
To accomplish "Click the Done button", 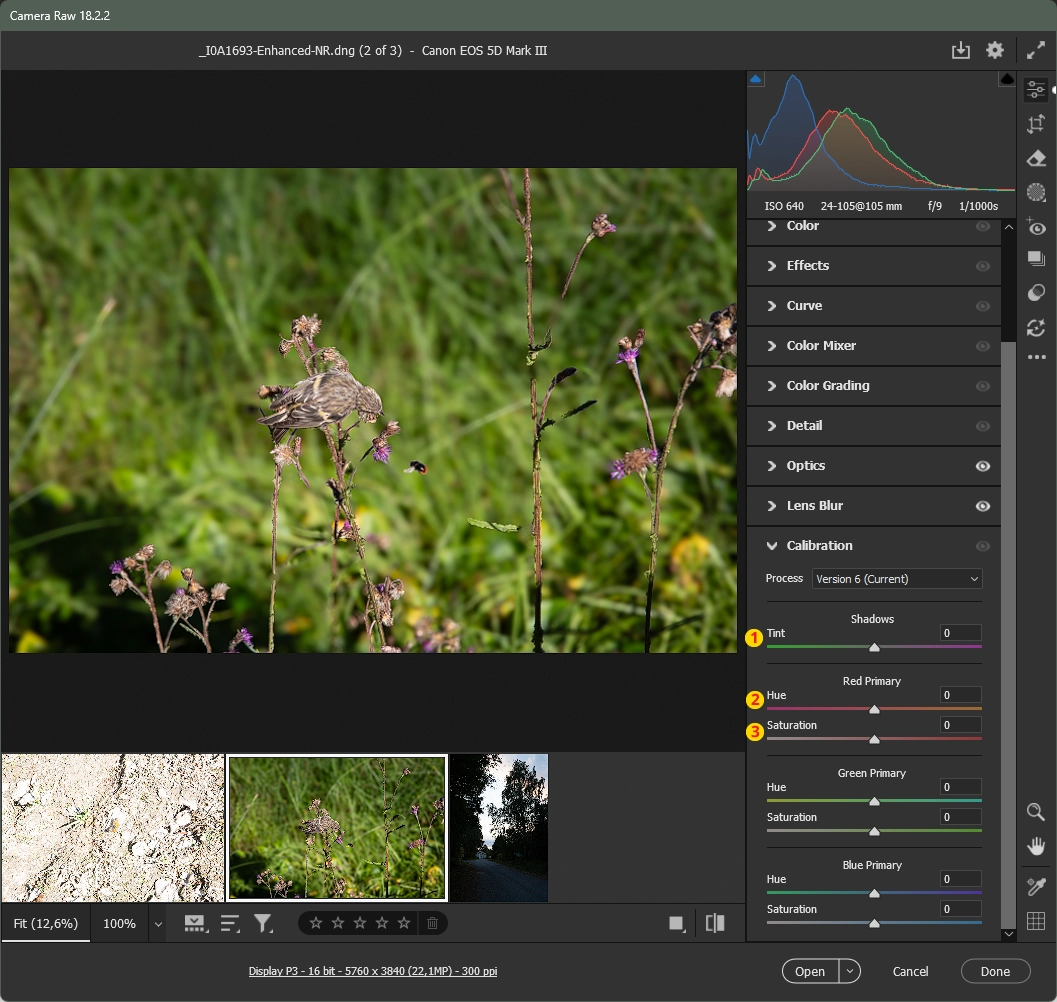I will 995,971.
